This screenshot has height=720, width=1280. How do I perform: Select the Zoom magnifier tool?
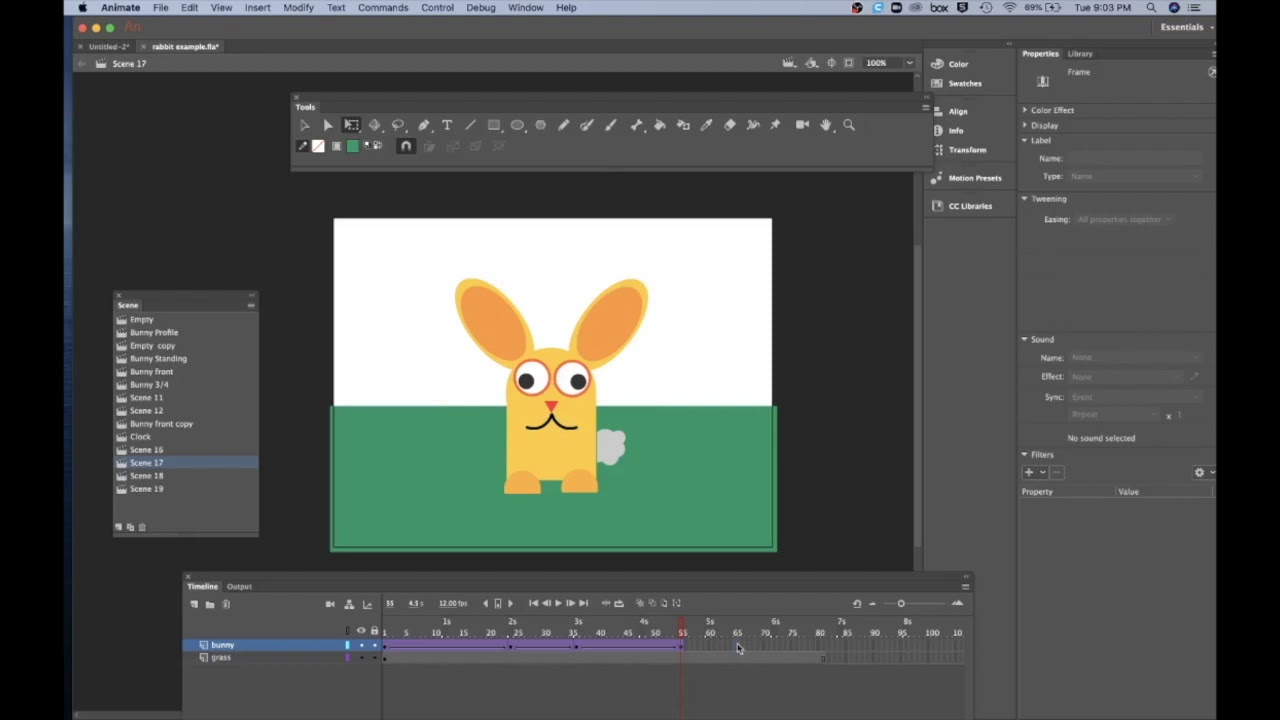[849, 125]
